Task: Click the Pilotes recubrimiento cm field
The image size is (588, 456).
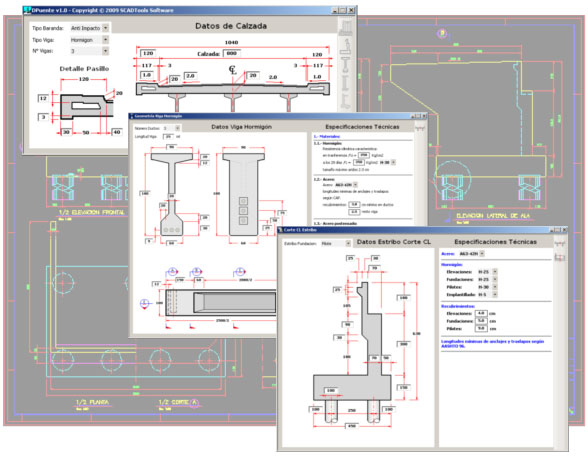Action: (481, 328)
